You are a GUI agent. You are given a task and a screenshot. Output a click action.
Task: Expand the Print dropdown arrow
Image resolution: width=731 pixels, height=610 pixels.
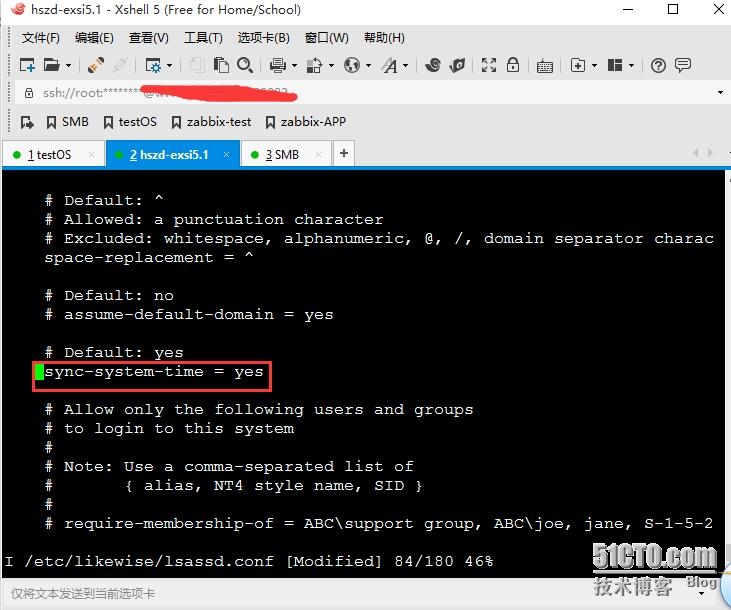tap(294, 66)
